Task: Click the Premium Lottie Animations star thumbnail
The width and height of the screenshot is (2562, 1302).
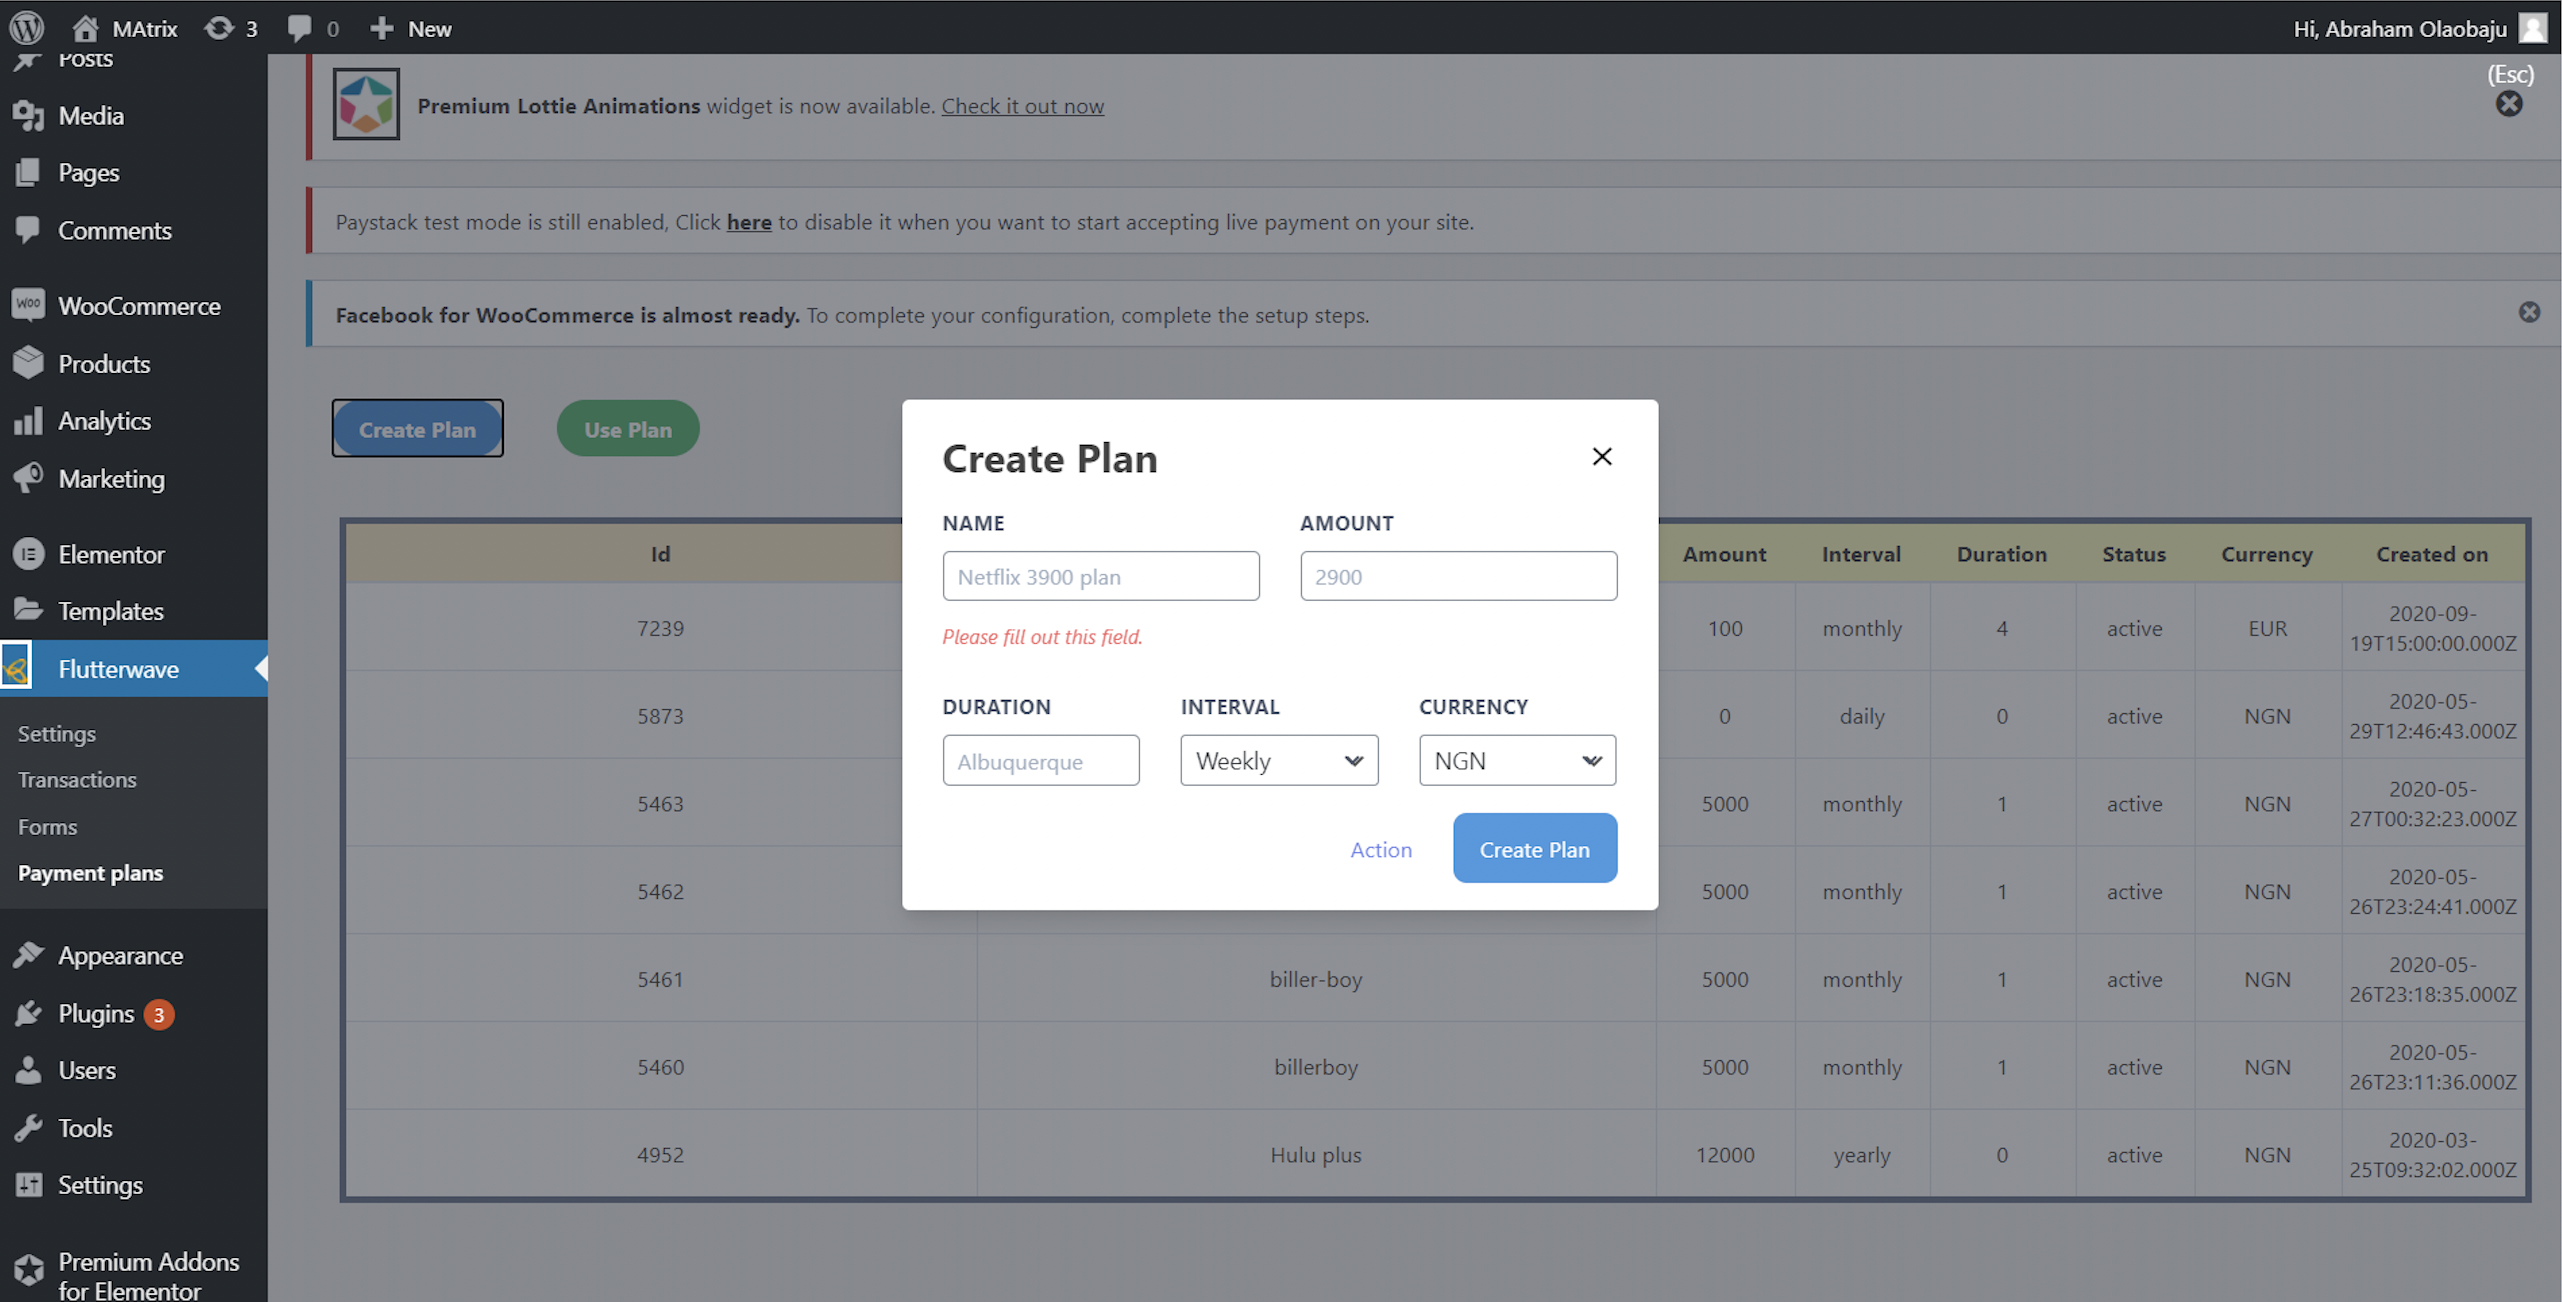Action: [x=366, y=104]
